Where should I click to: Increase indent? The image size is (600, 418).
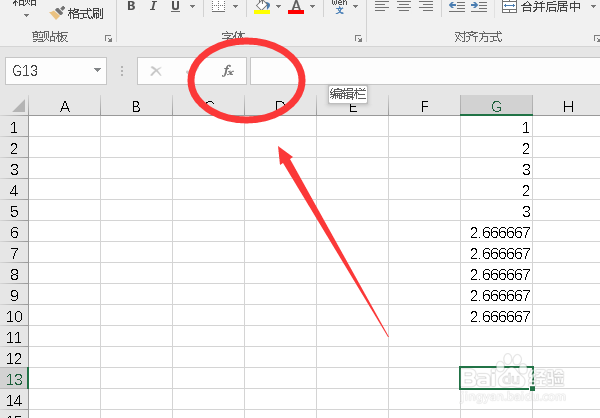(479, 6)
